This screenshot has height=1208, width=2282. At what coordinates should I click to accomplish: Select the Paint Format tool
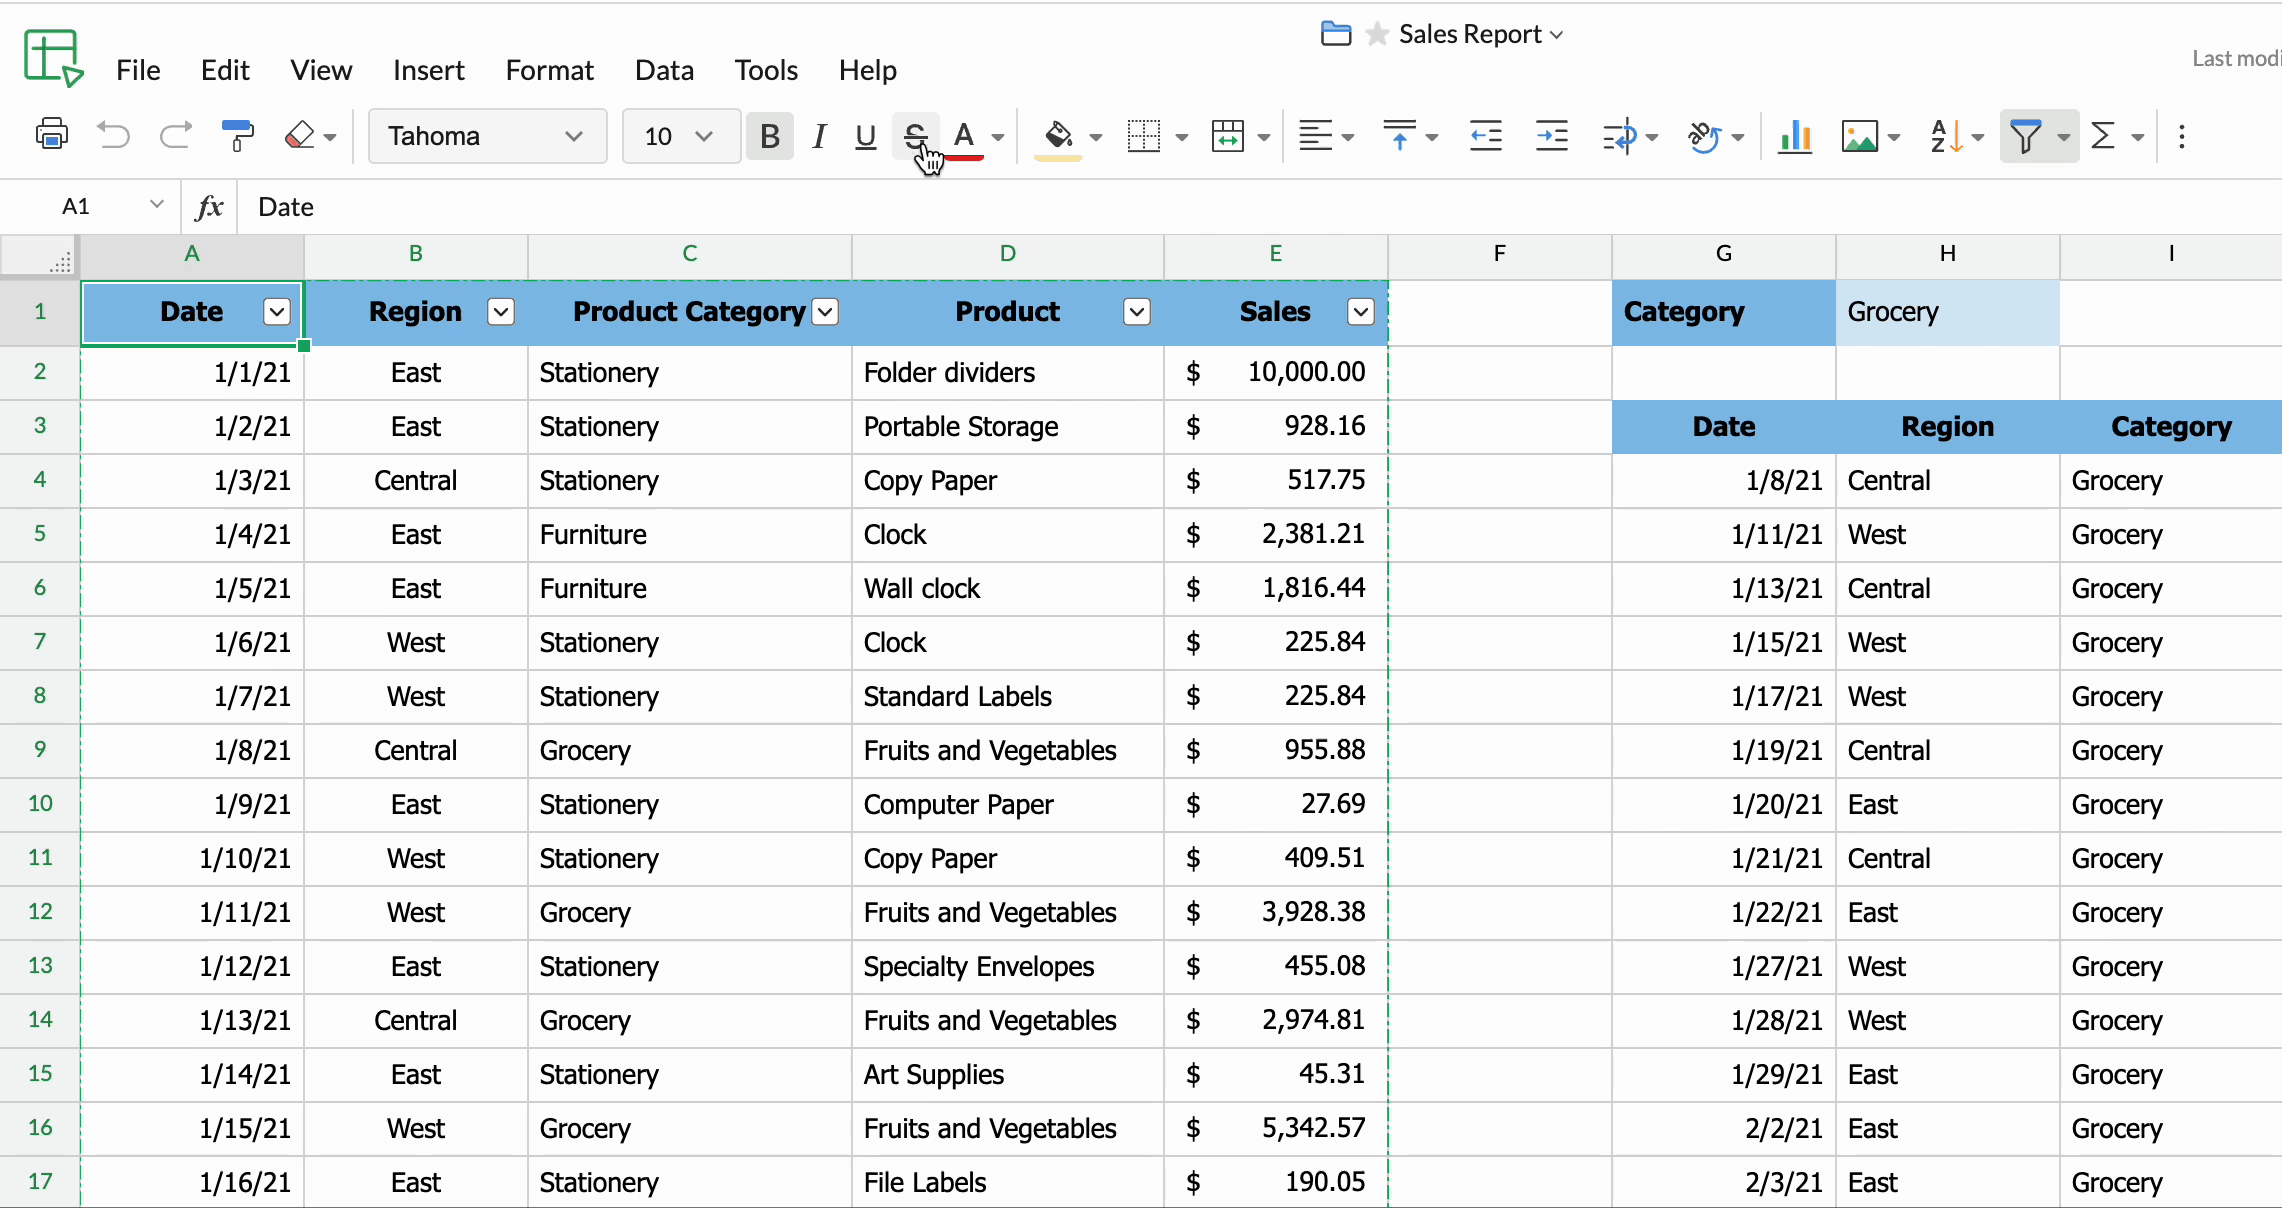tap(237, 135)
